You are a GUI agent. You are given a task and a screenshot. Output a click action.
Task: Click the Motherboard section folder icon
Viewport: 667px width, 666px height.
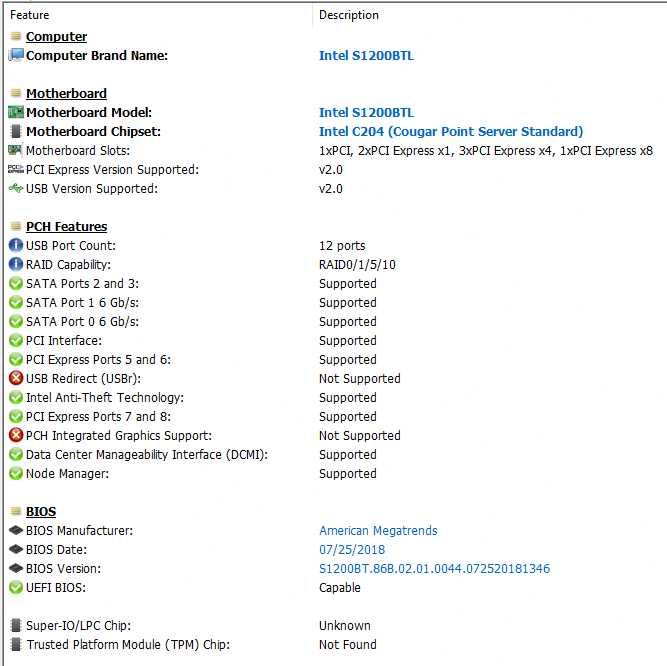tap(16, 93)
